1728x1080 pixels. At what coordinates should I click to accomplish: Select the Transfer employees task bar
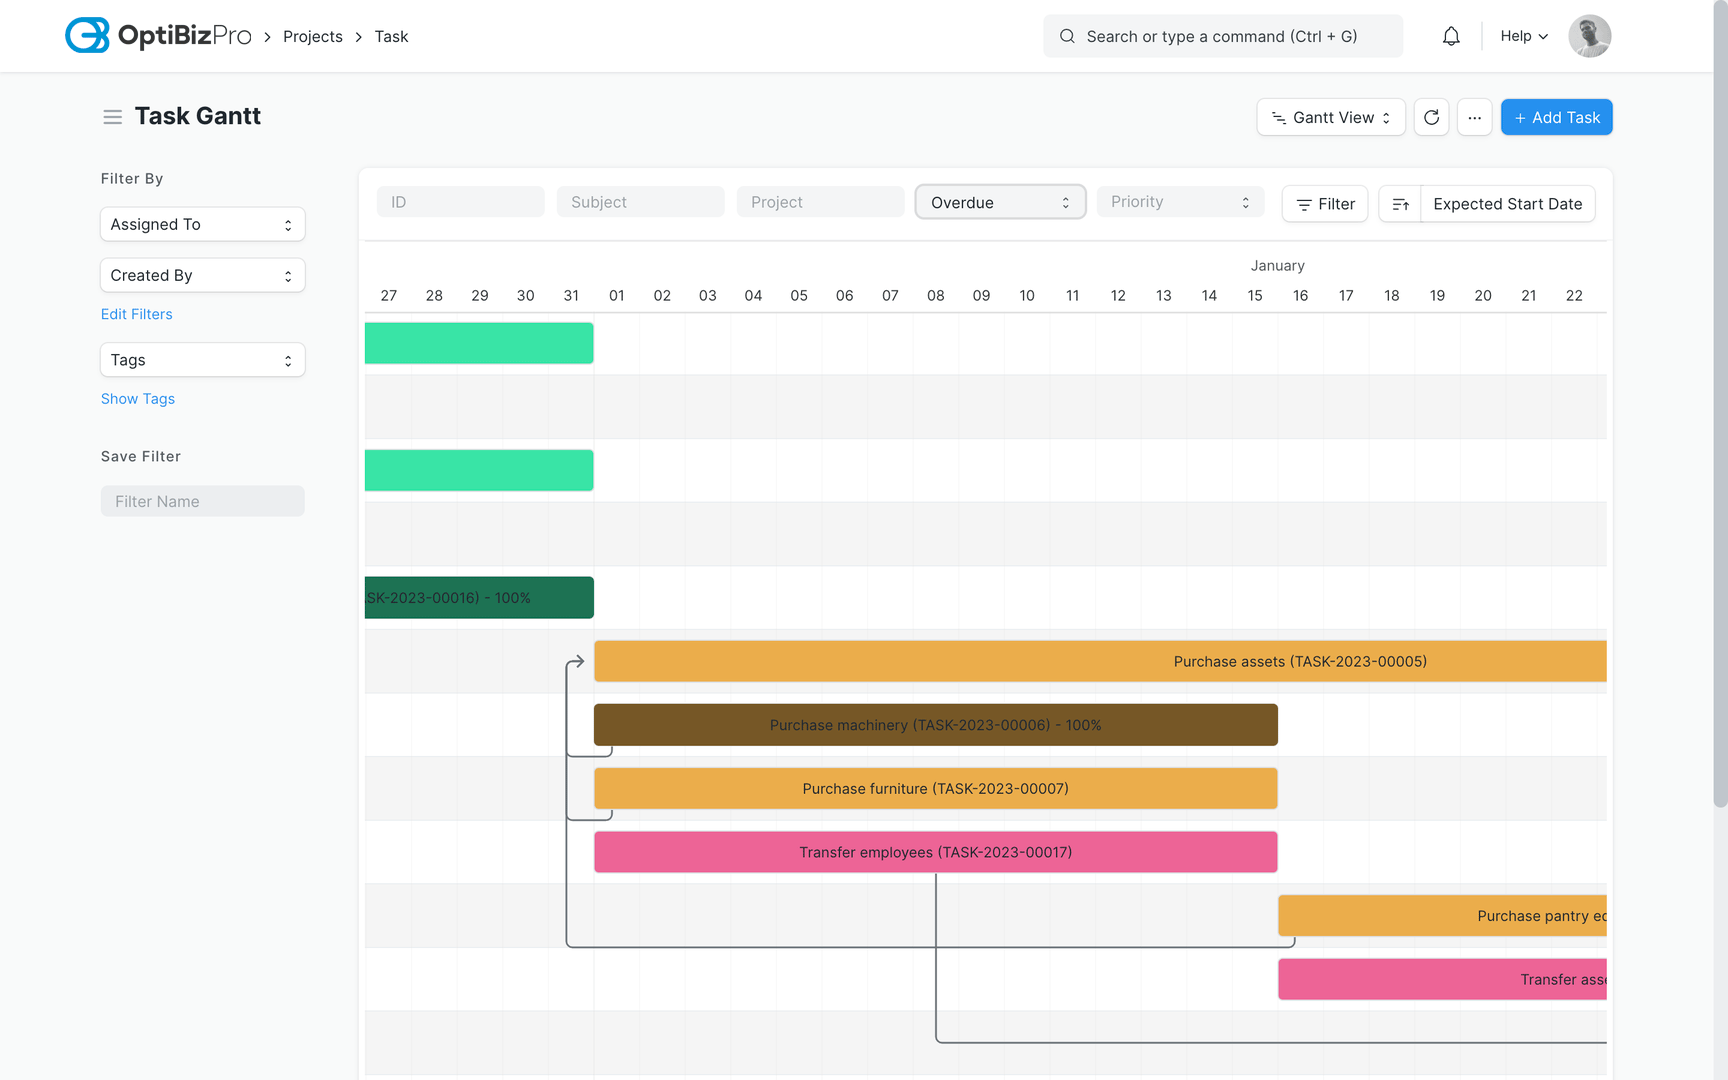934,852
